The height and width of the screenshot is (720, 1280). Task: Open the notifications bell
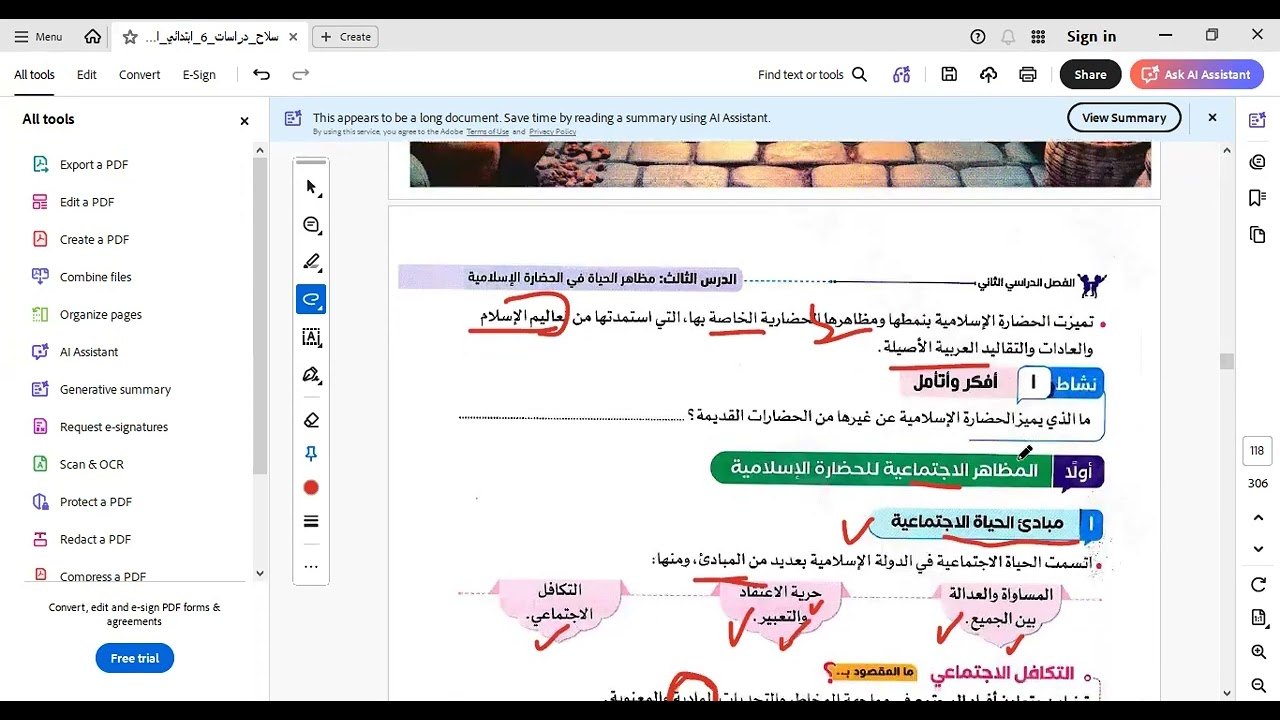1008,37
